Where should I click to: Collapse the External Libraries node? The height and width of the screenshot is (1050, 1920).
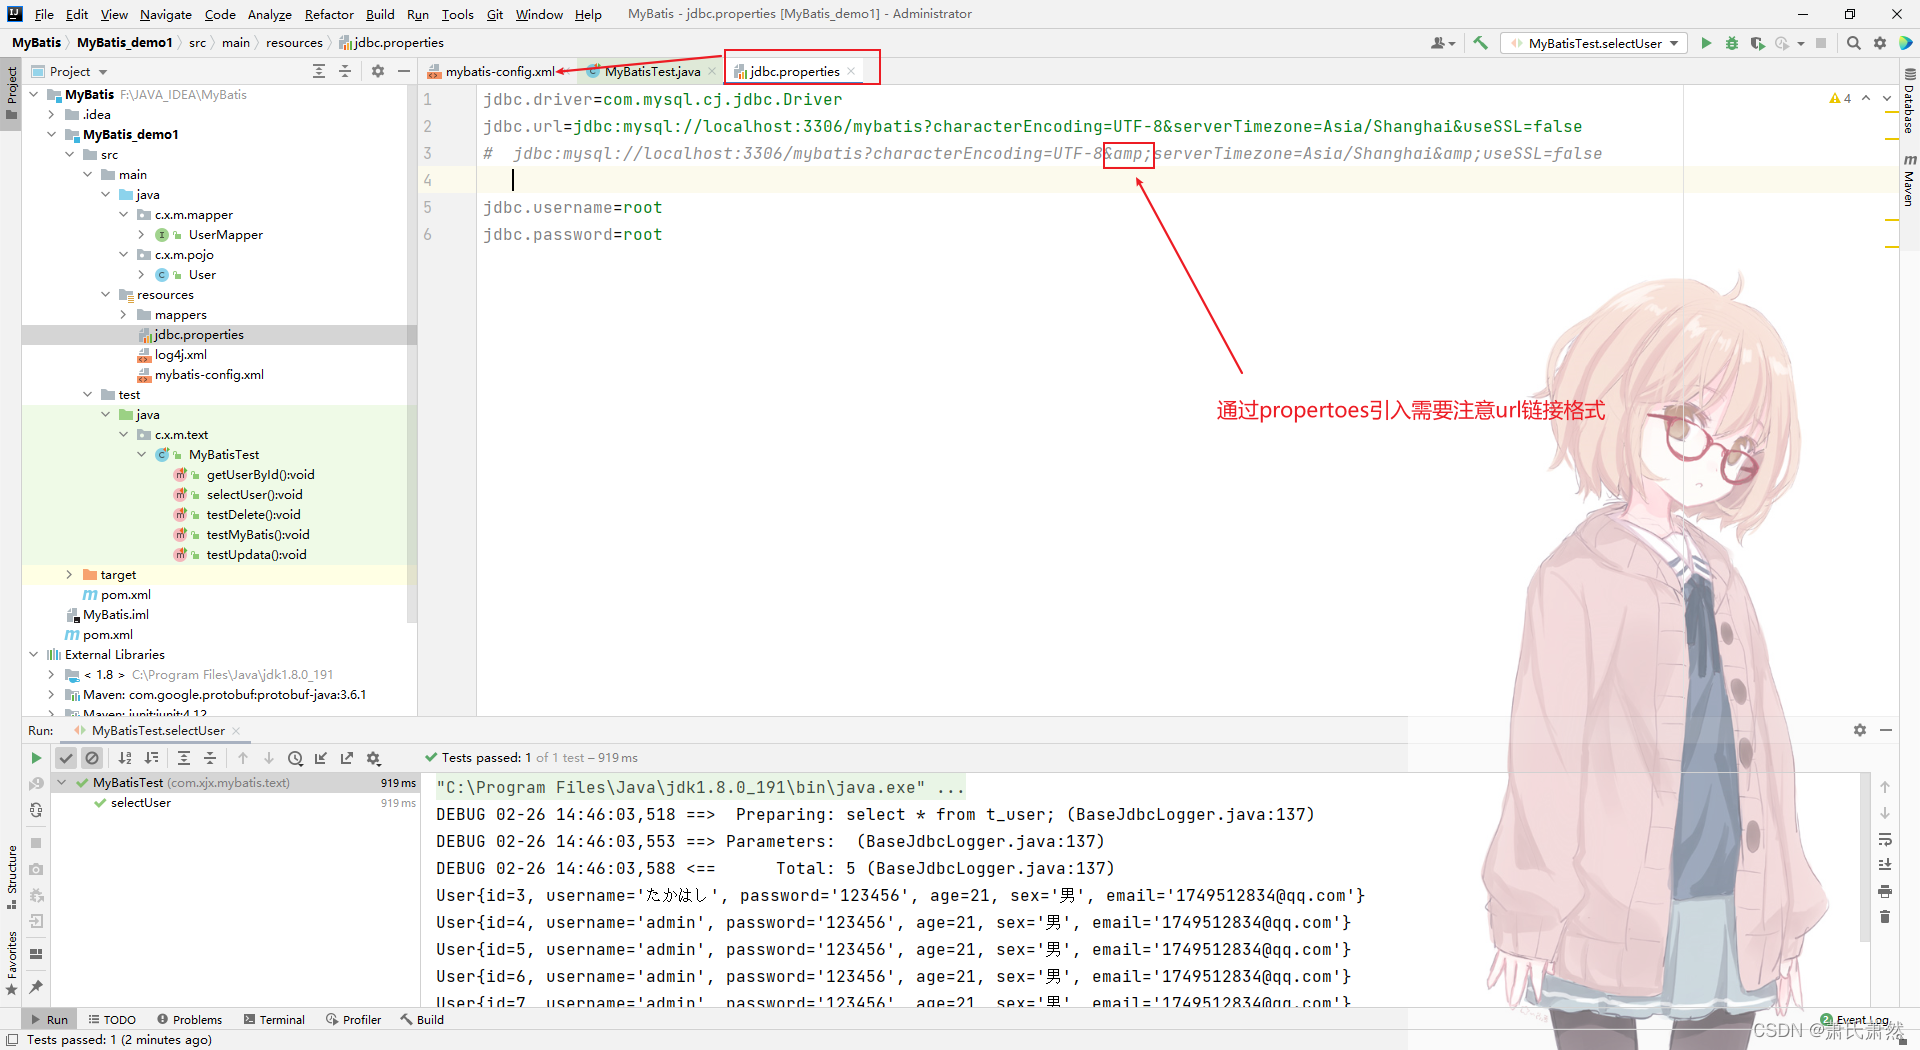(x=34, y=654)
